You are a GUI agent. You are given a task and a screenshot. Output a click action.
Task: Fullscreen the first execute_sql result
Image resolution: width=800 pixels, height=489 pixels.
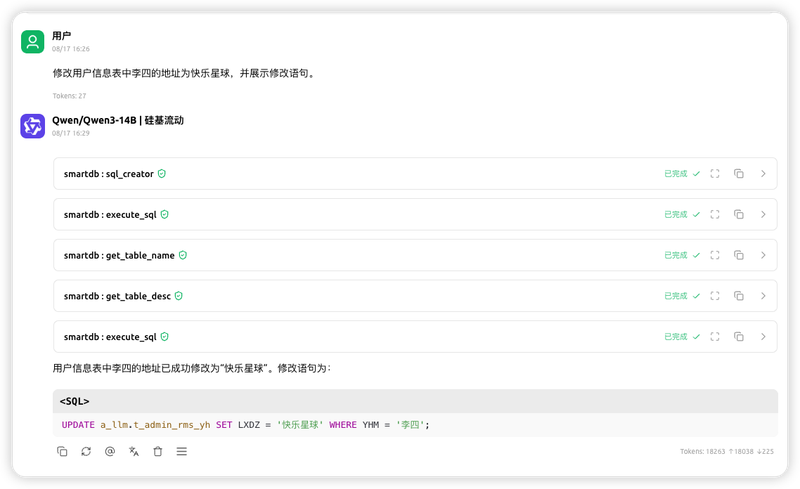(x=715, y=214)
